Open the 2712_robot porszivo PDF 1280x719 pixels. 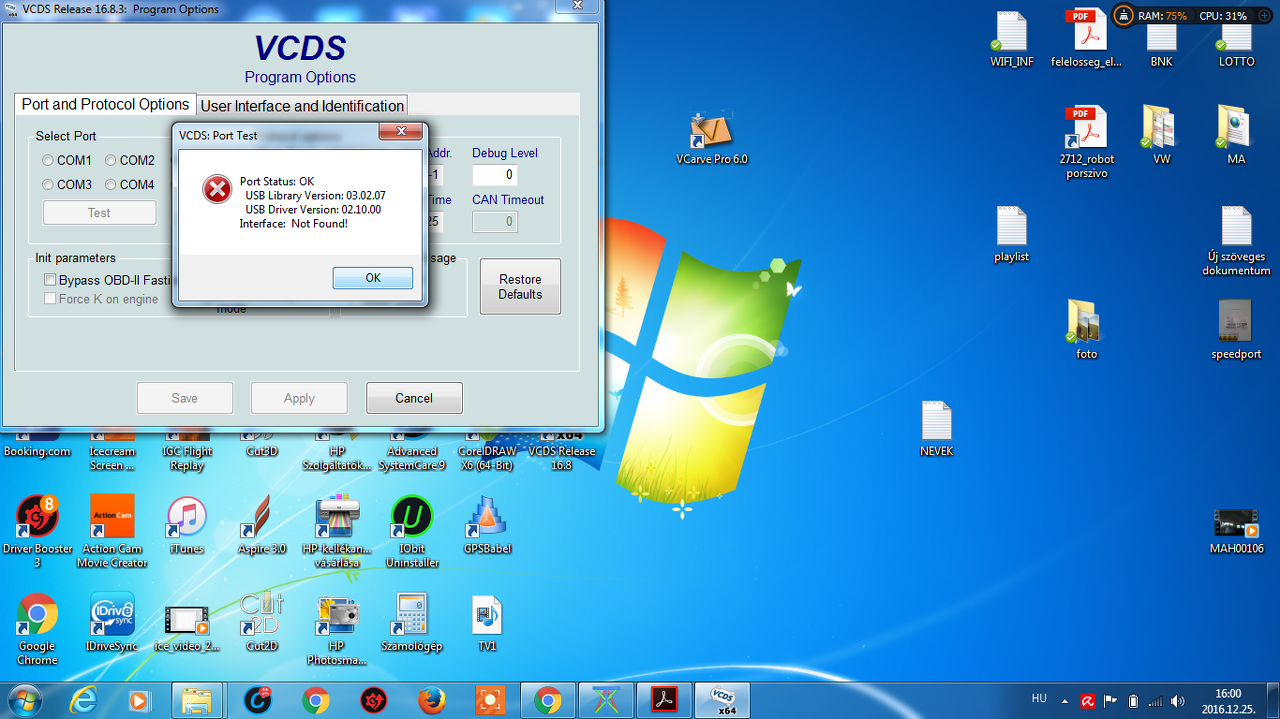pos(1086,142)
